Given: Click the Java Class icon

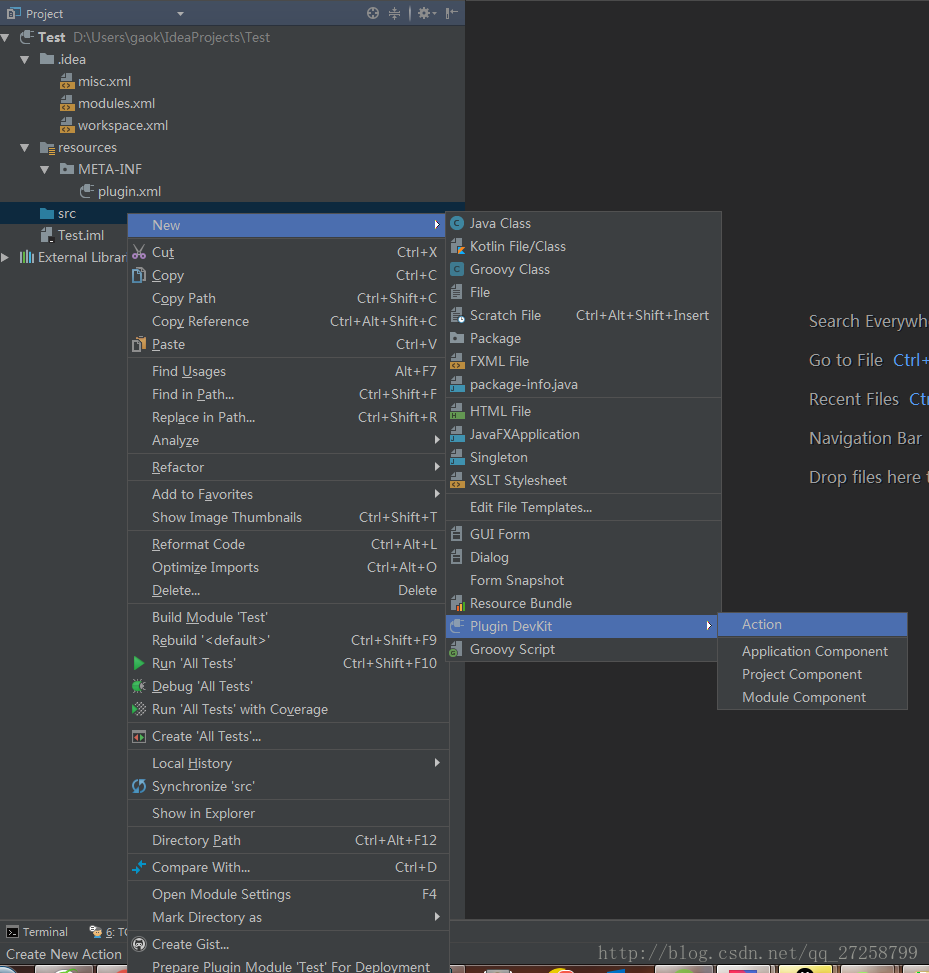Looking at the screenshot, I should 457,223.
